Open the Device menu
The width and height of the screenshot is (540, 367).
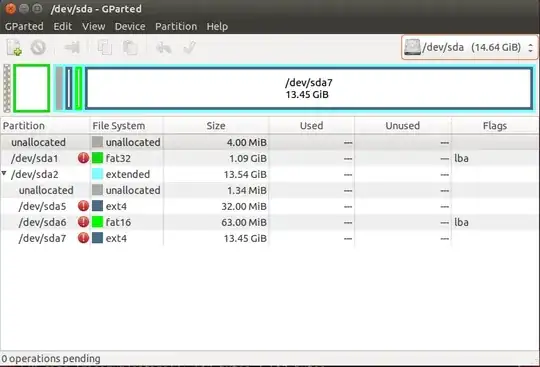coord(130,27)
